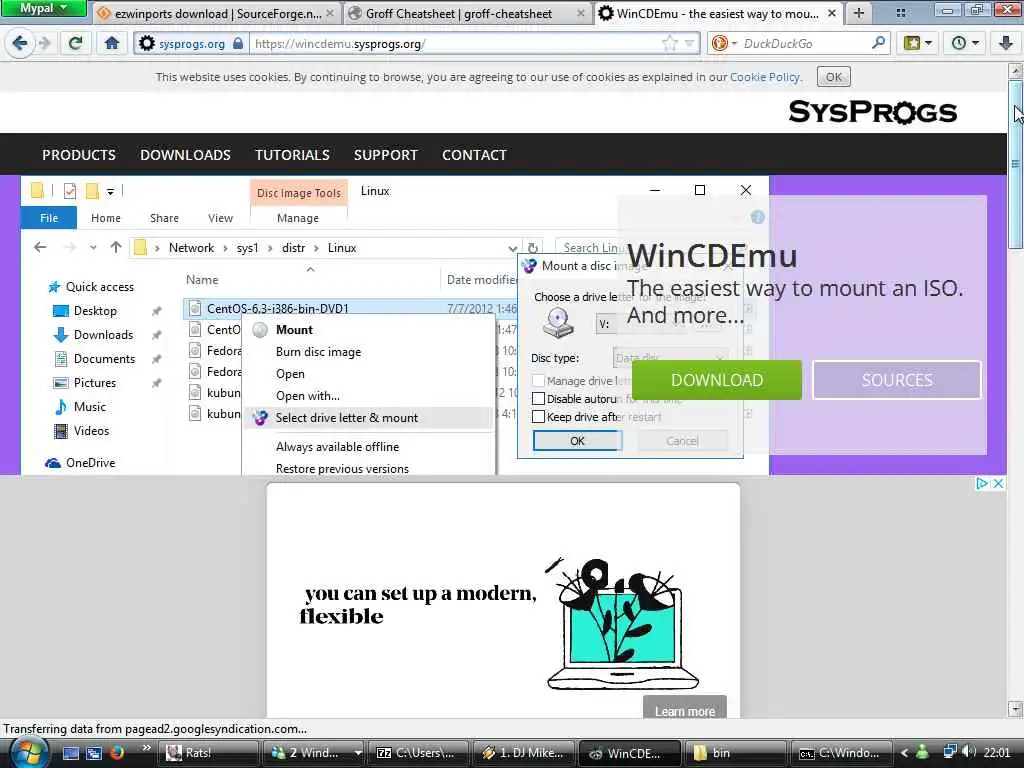Open the Cookie Policy link
This screenshot has width=1024, height=768.
pos(764,77)
